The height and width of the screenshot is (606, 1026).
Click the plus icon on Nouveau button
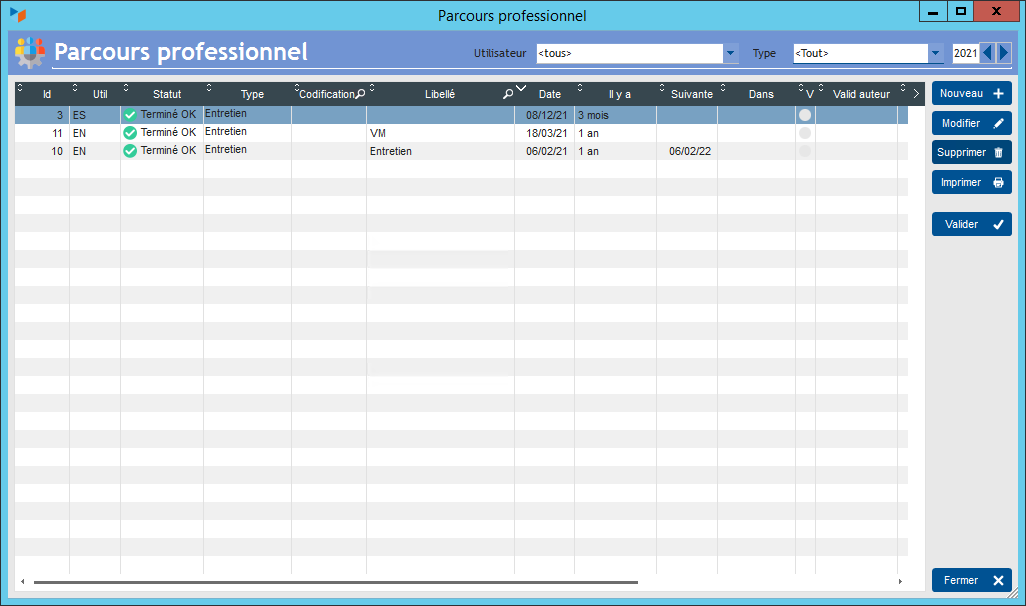click(x=998, y=94)
